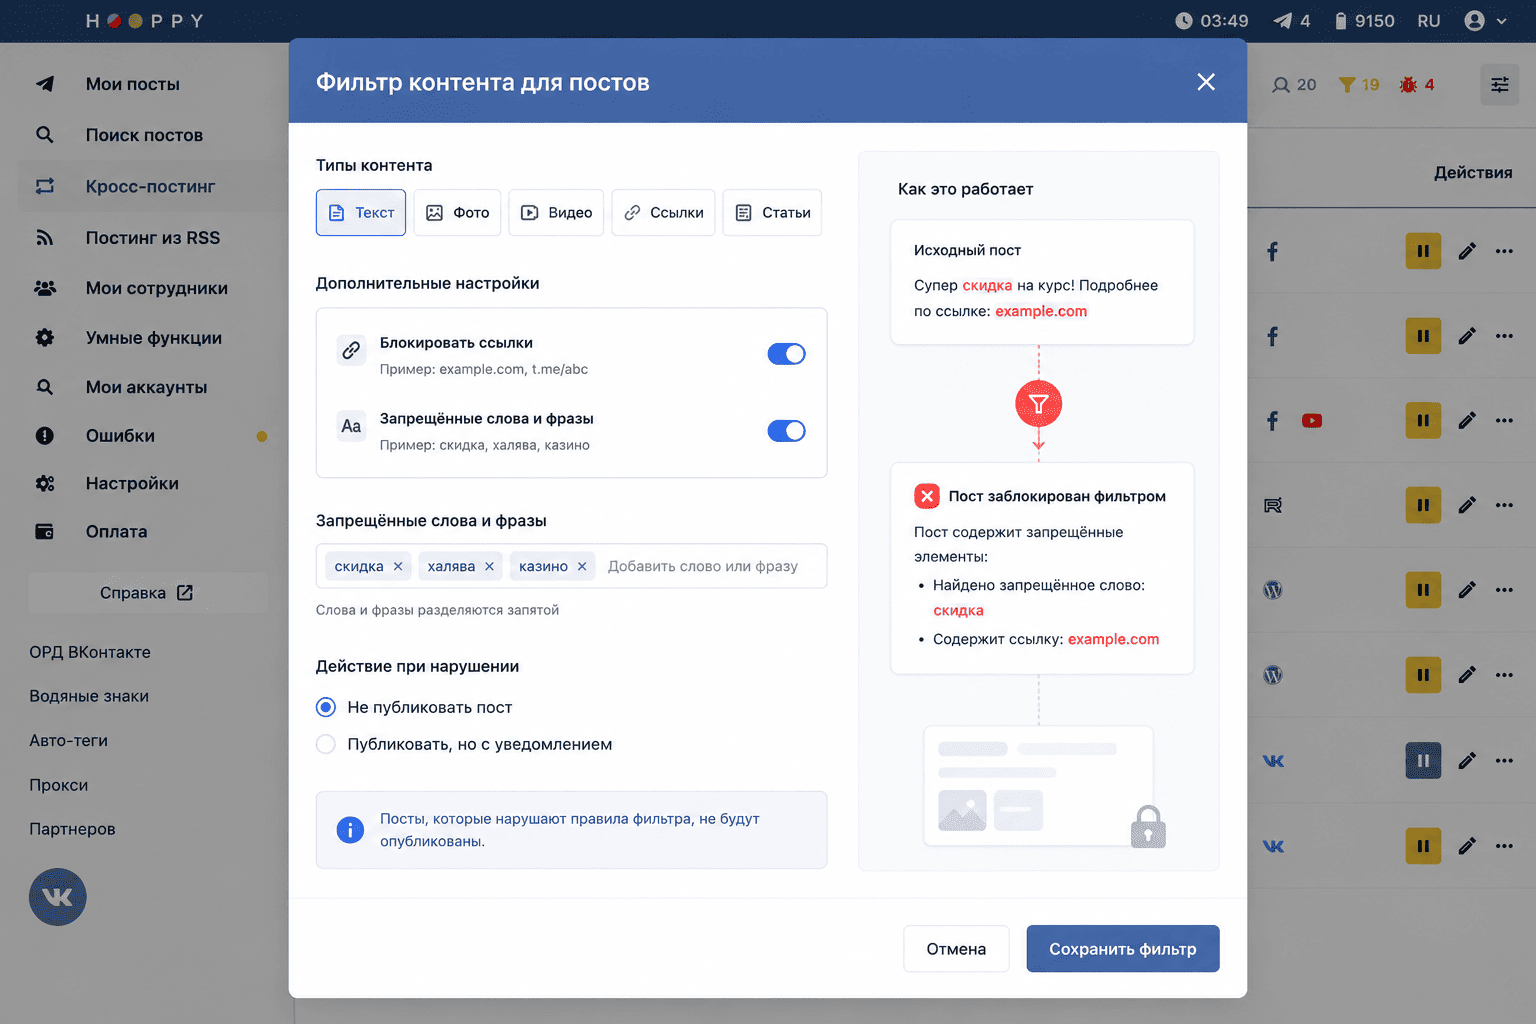The width and height of the screenshot is (1536, 1024).
Task: Open the sliders settings button
Action: pyautogui.click(x=1500, y=85)
